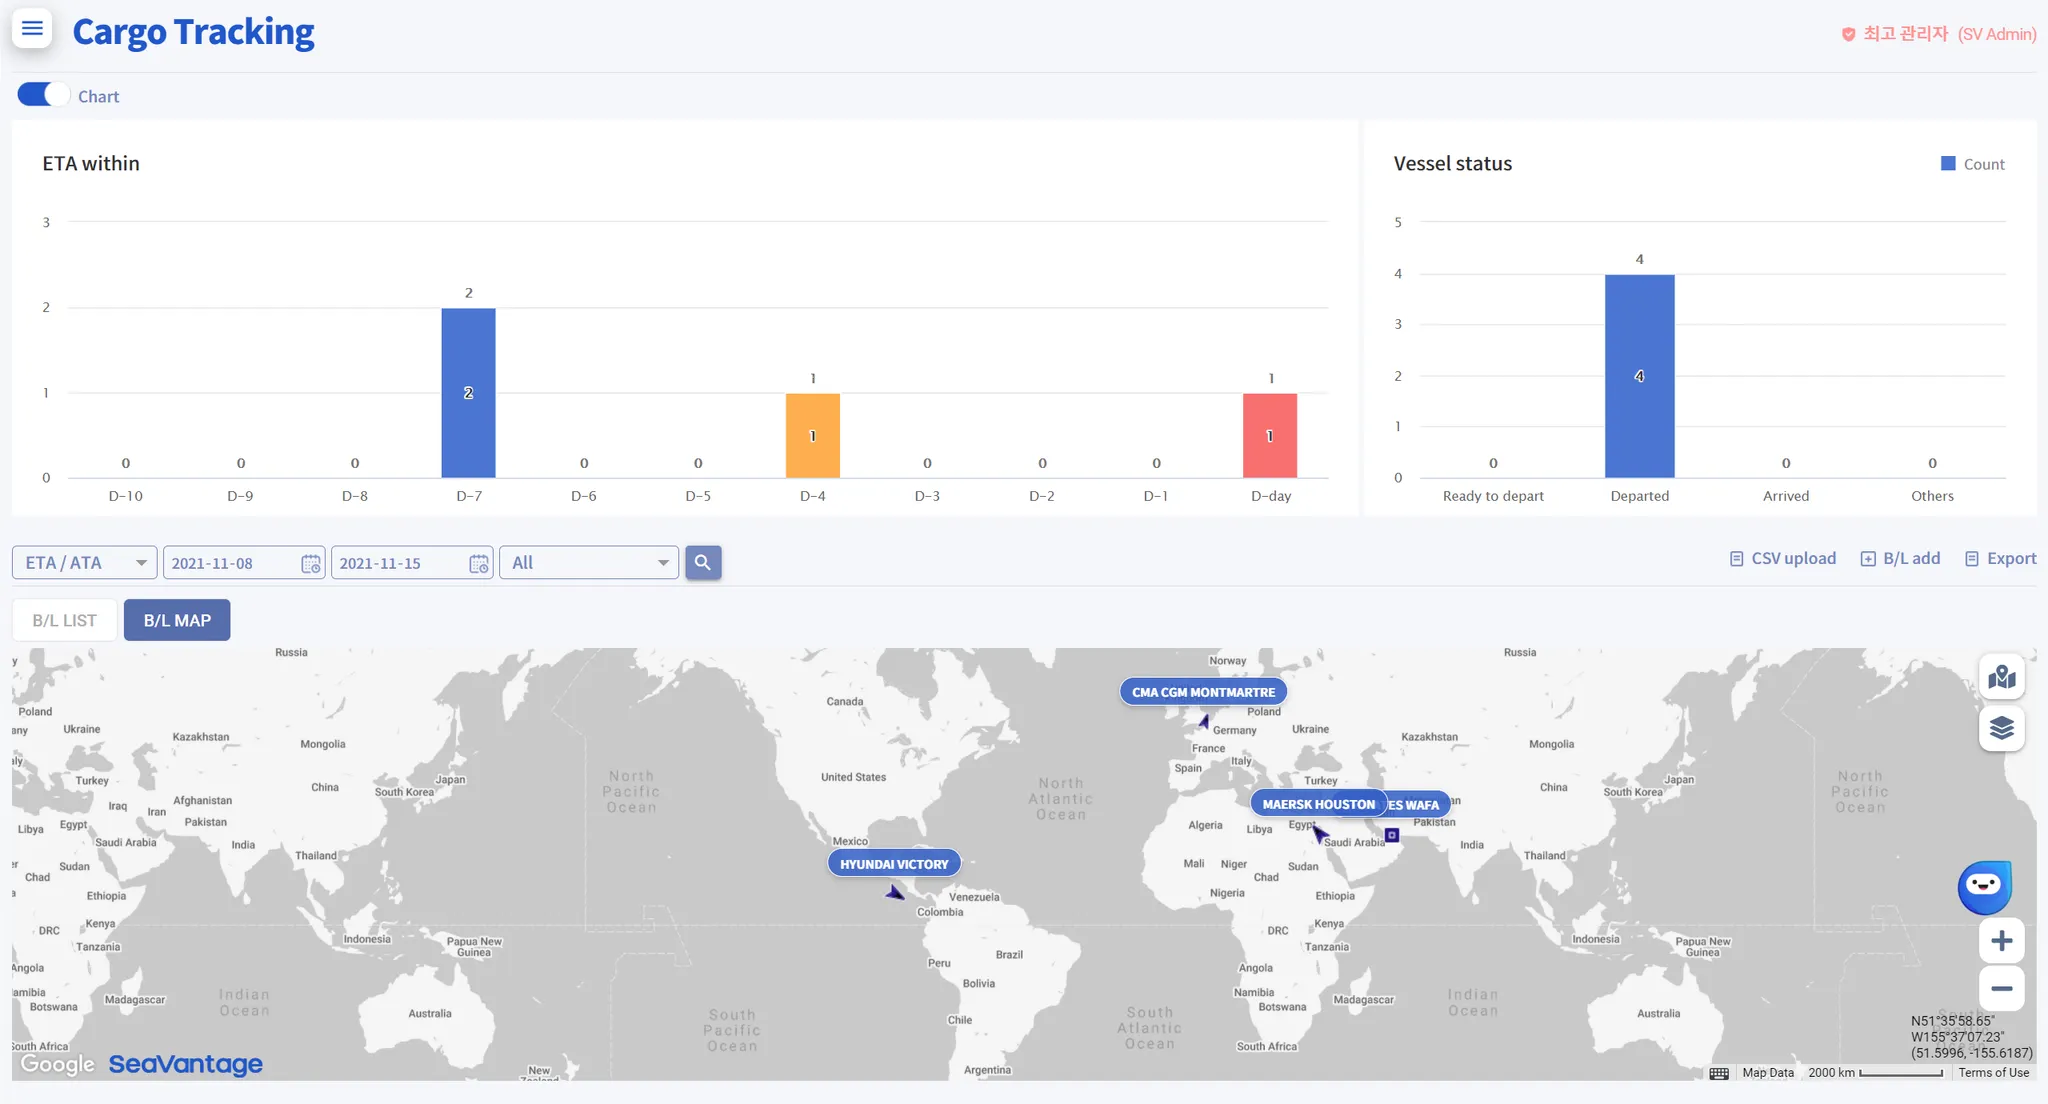
Task: Open calendar picker for start date 2021-11-08
Action: click(x=311, y=564)
